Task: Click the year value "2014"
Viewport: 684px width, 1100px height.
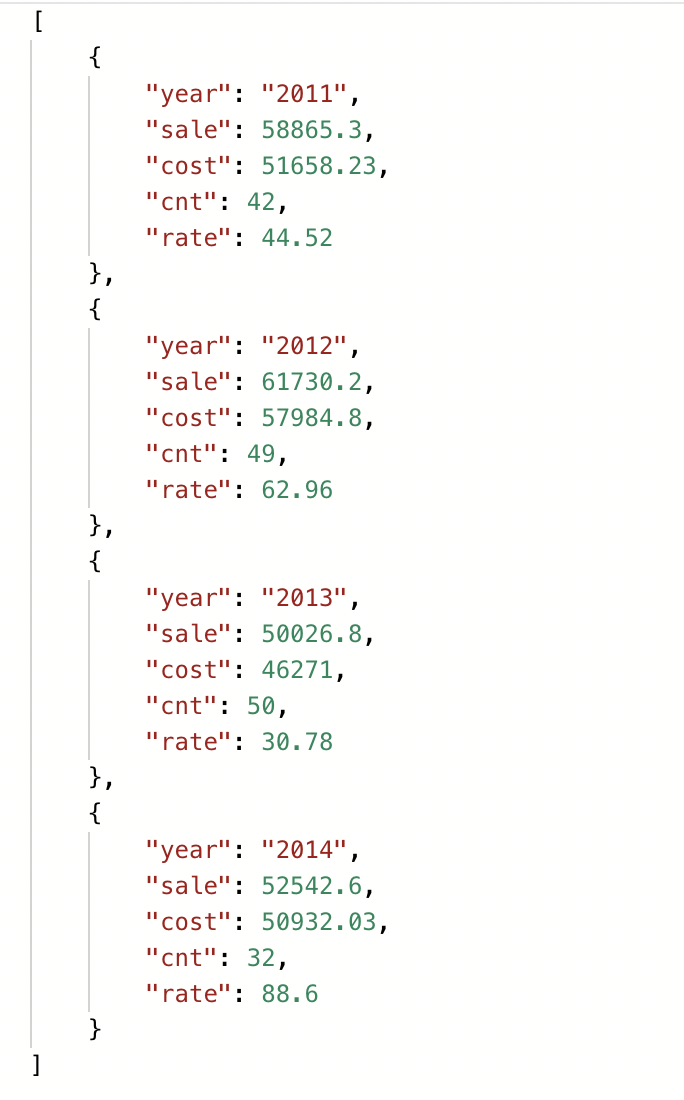Action: (304, 850)
